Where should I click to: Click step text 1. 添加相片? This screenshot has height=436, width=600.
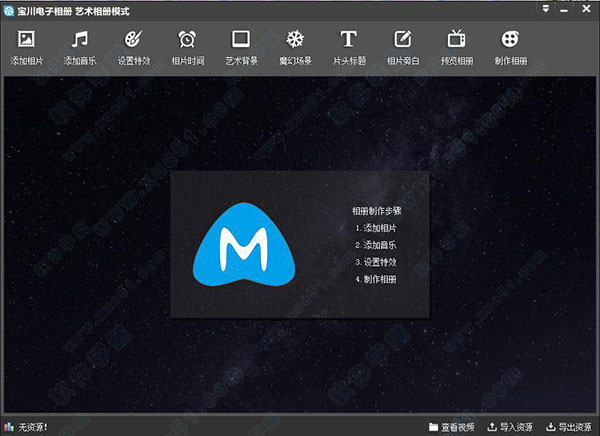coord(375,228)
